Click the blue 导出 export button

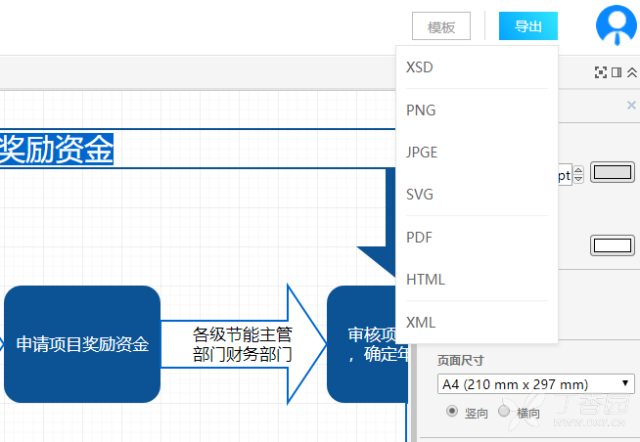click(x=528, y=27)
